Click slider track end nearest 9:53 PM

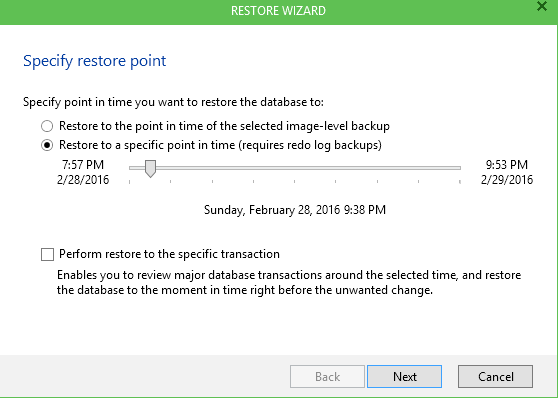coord(458,168)
